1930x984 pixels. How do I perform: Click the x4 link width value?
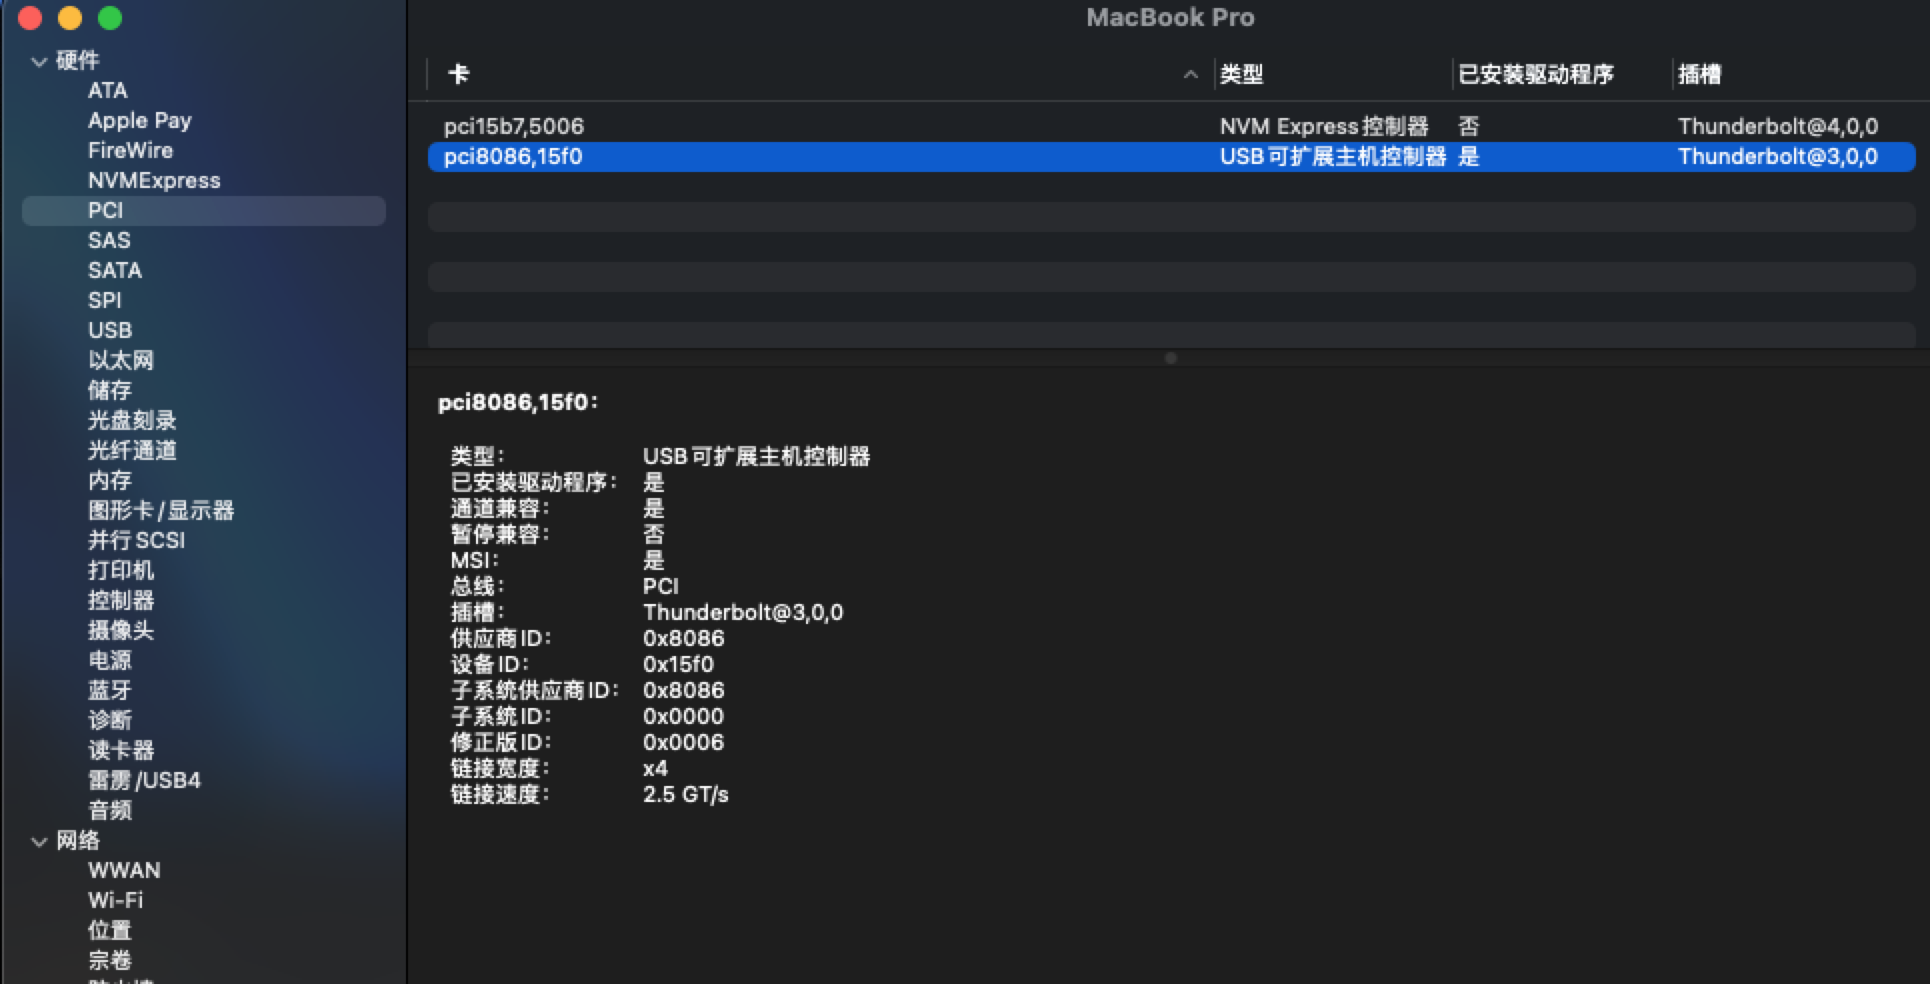pyautogui.click(x=655, y=768)
